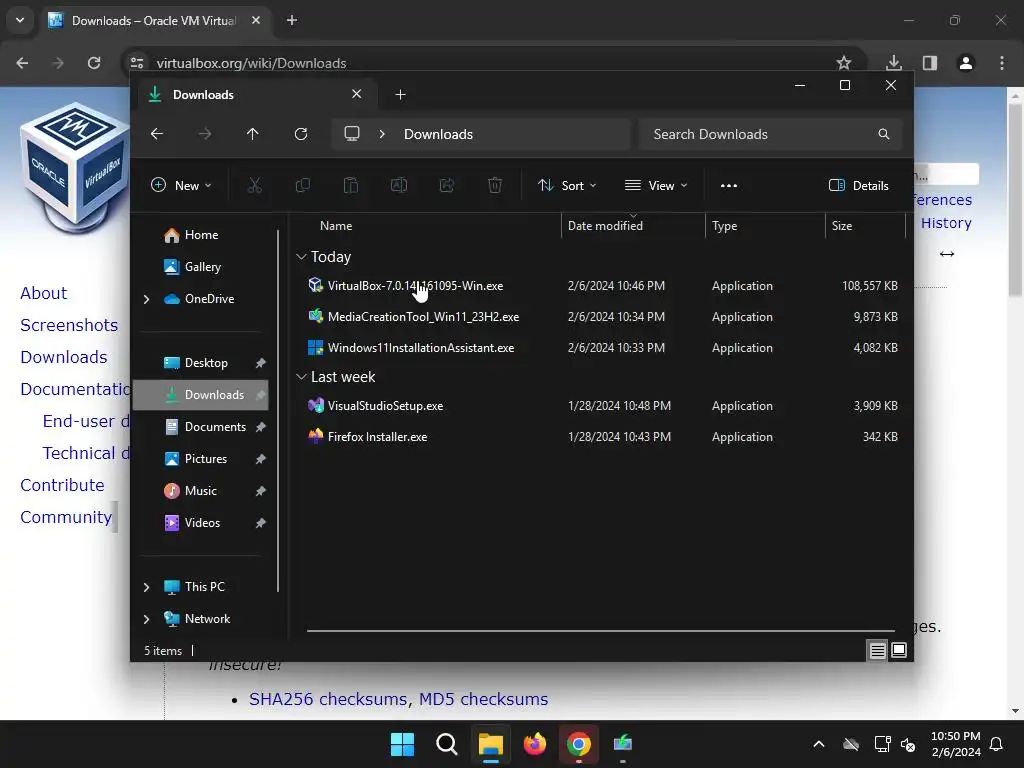Select Gallery in navigation pane
This screenshot has width=1024, height=768.
(202, 267)
